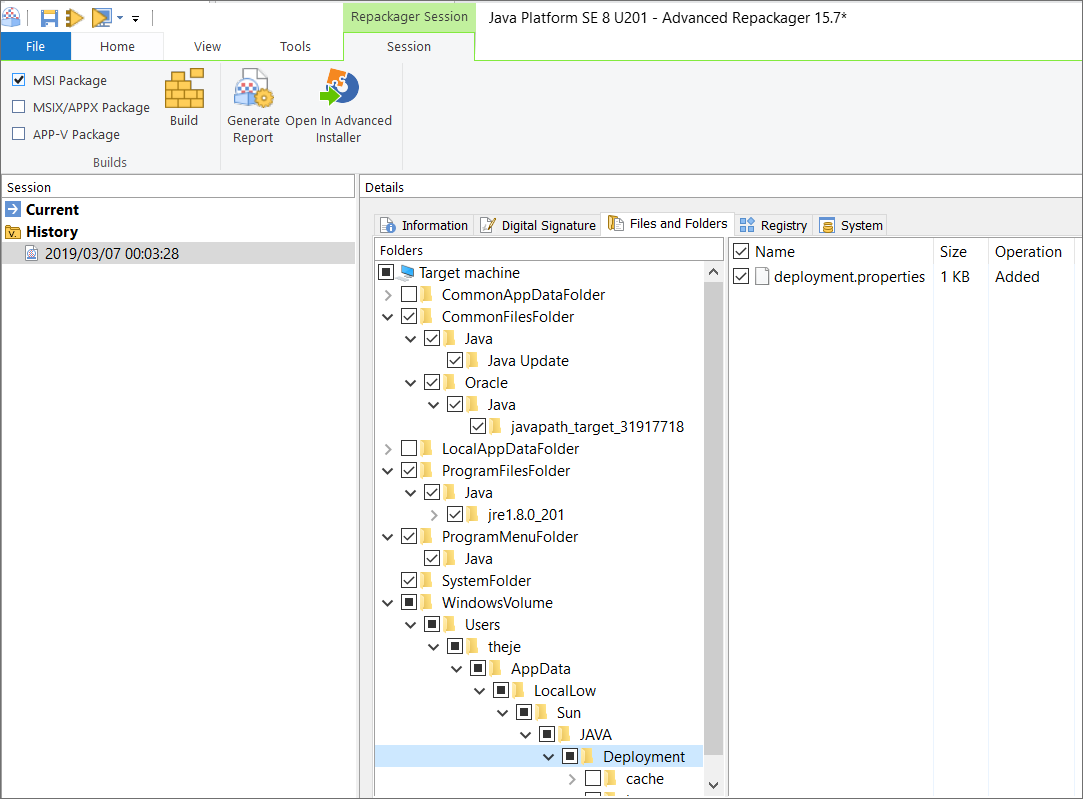Screen dimensions: 1083x799
Task: Click the SystemFolder folder icon
Action: click(x=428, y=581)
